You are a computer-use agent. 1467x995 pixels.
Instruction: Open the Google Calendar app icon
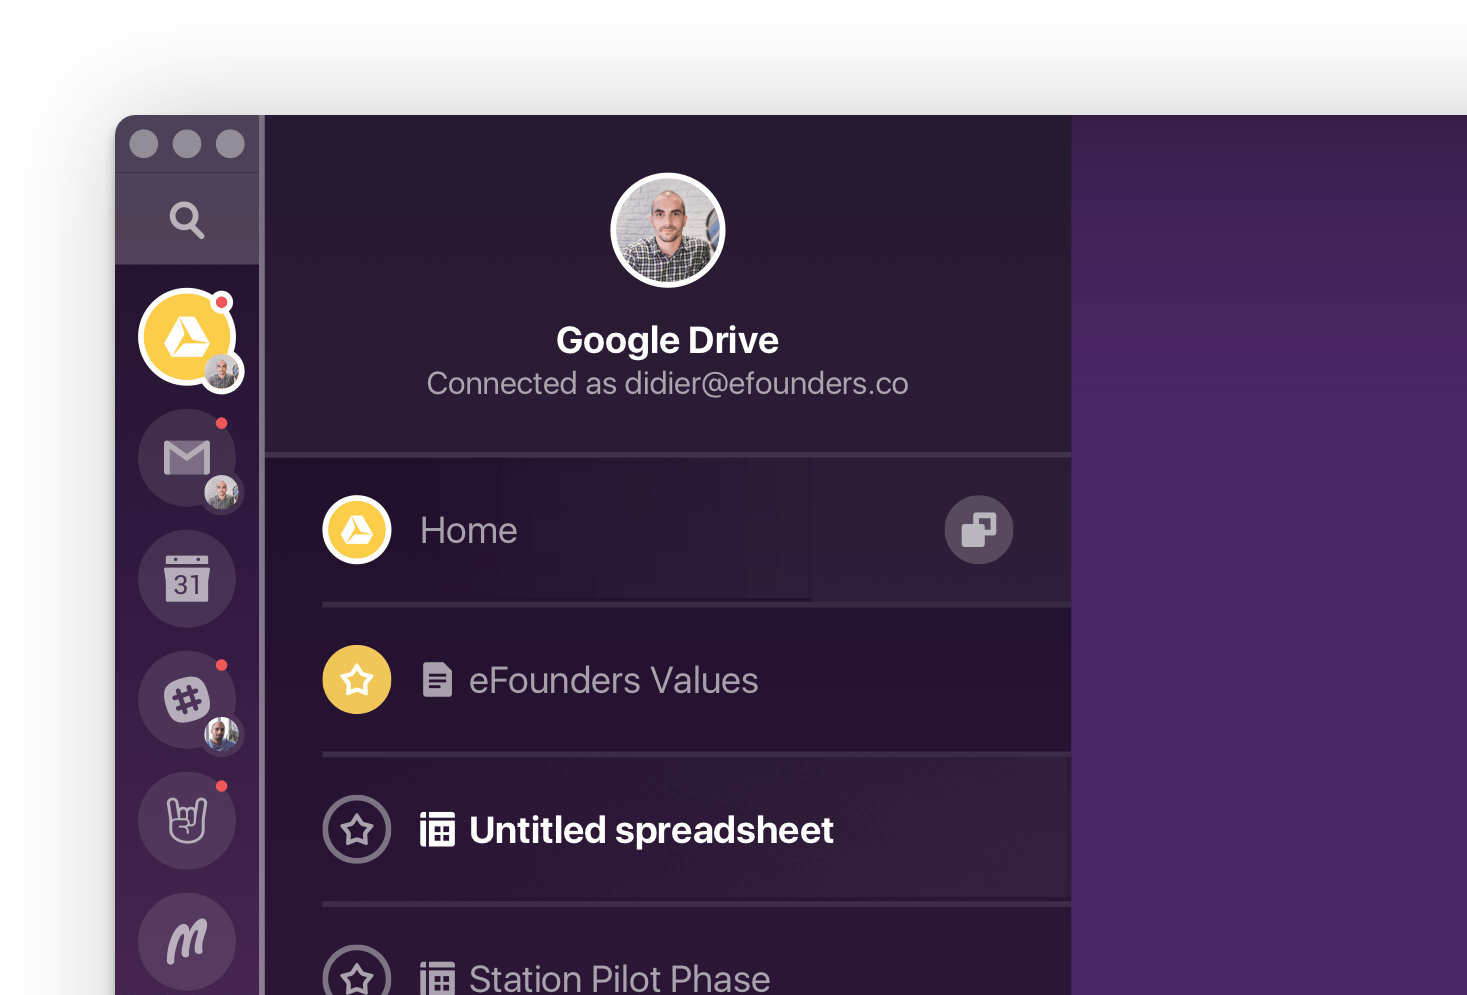pos(187,579)
